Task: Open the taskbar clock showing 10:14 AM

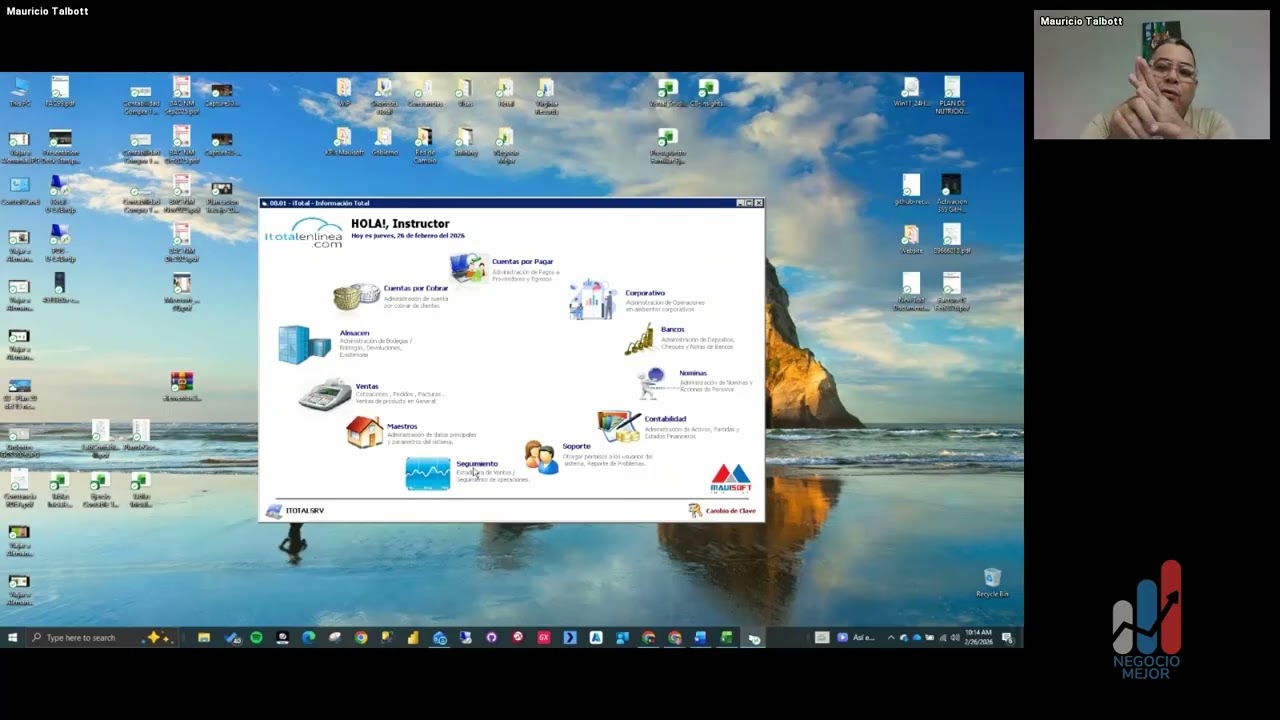Action: pos(978,637)
